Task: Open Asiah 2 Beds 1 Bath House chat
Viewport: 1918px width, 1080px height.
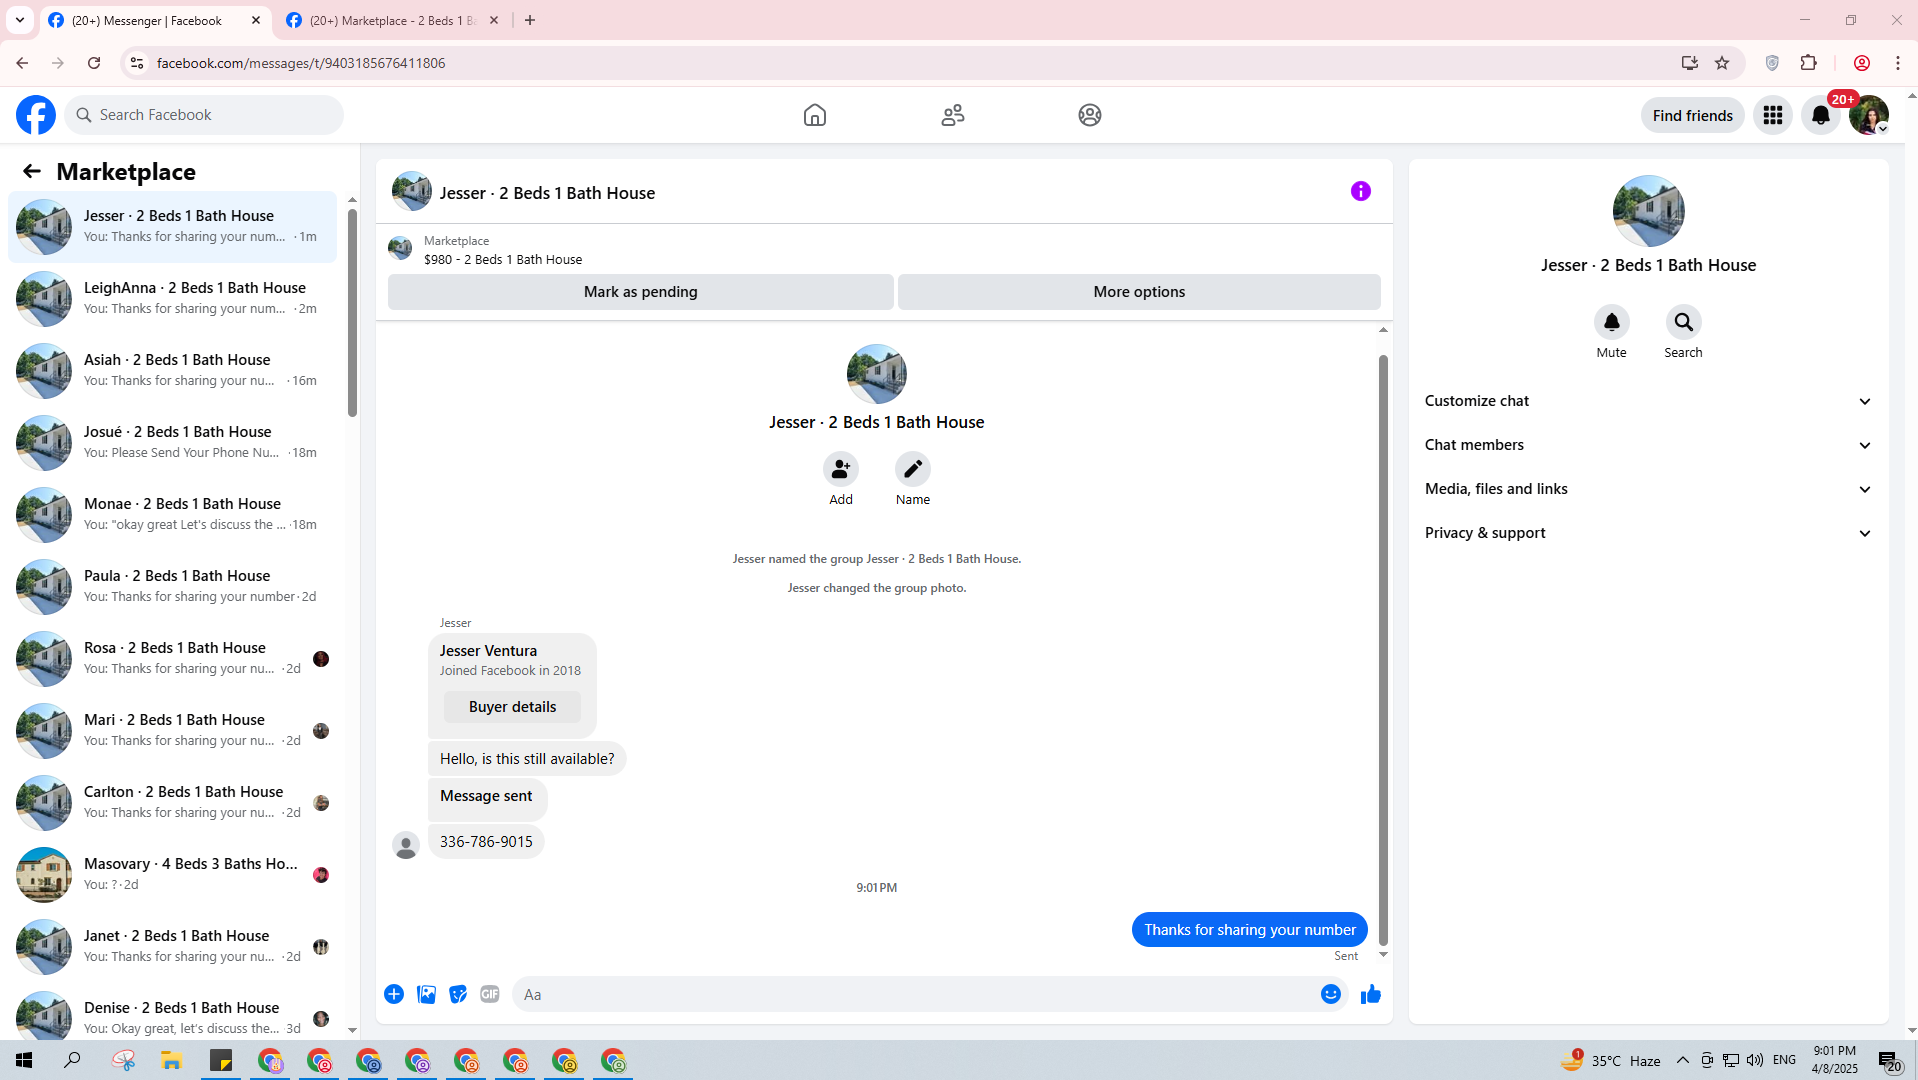Action: pyautogui.click(x=172, y=370)
